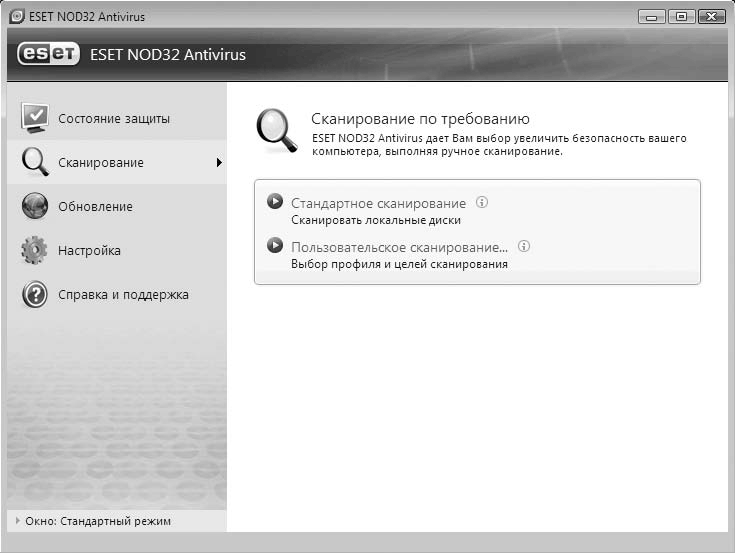735x553 pixels.
Task: Go to the Обновление section
Action: [x=95, y=206]
